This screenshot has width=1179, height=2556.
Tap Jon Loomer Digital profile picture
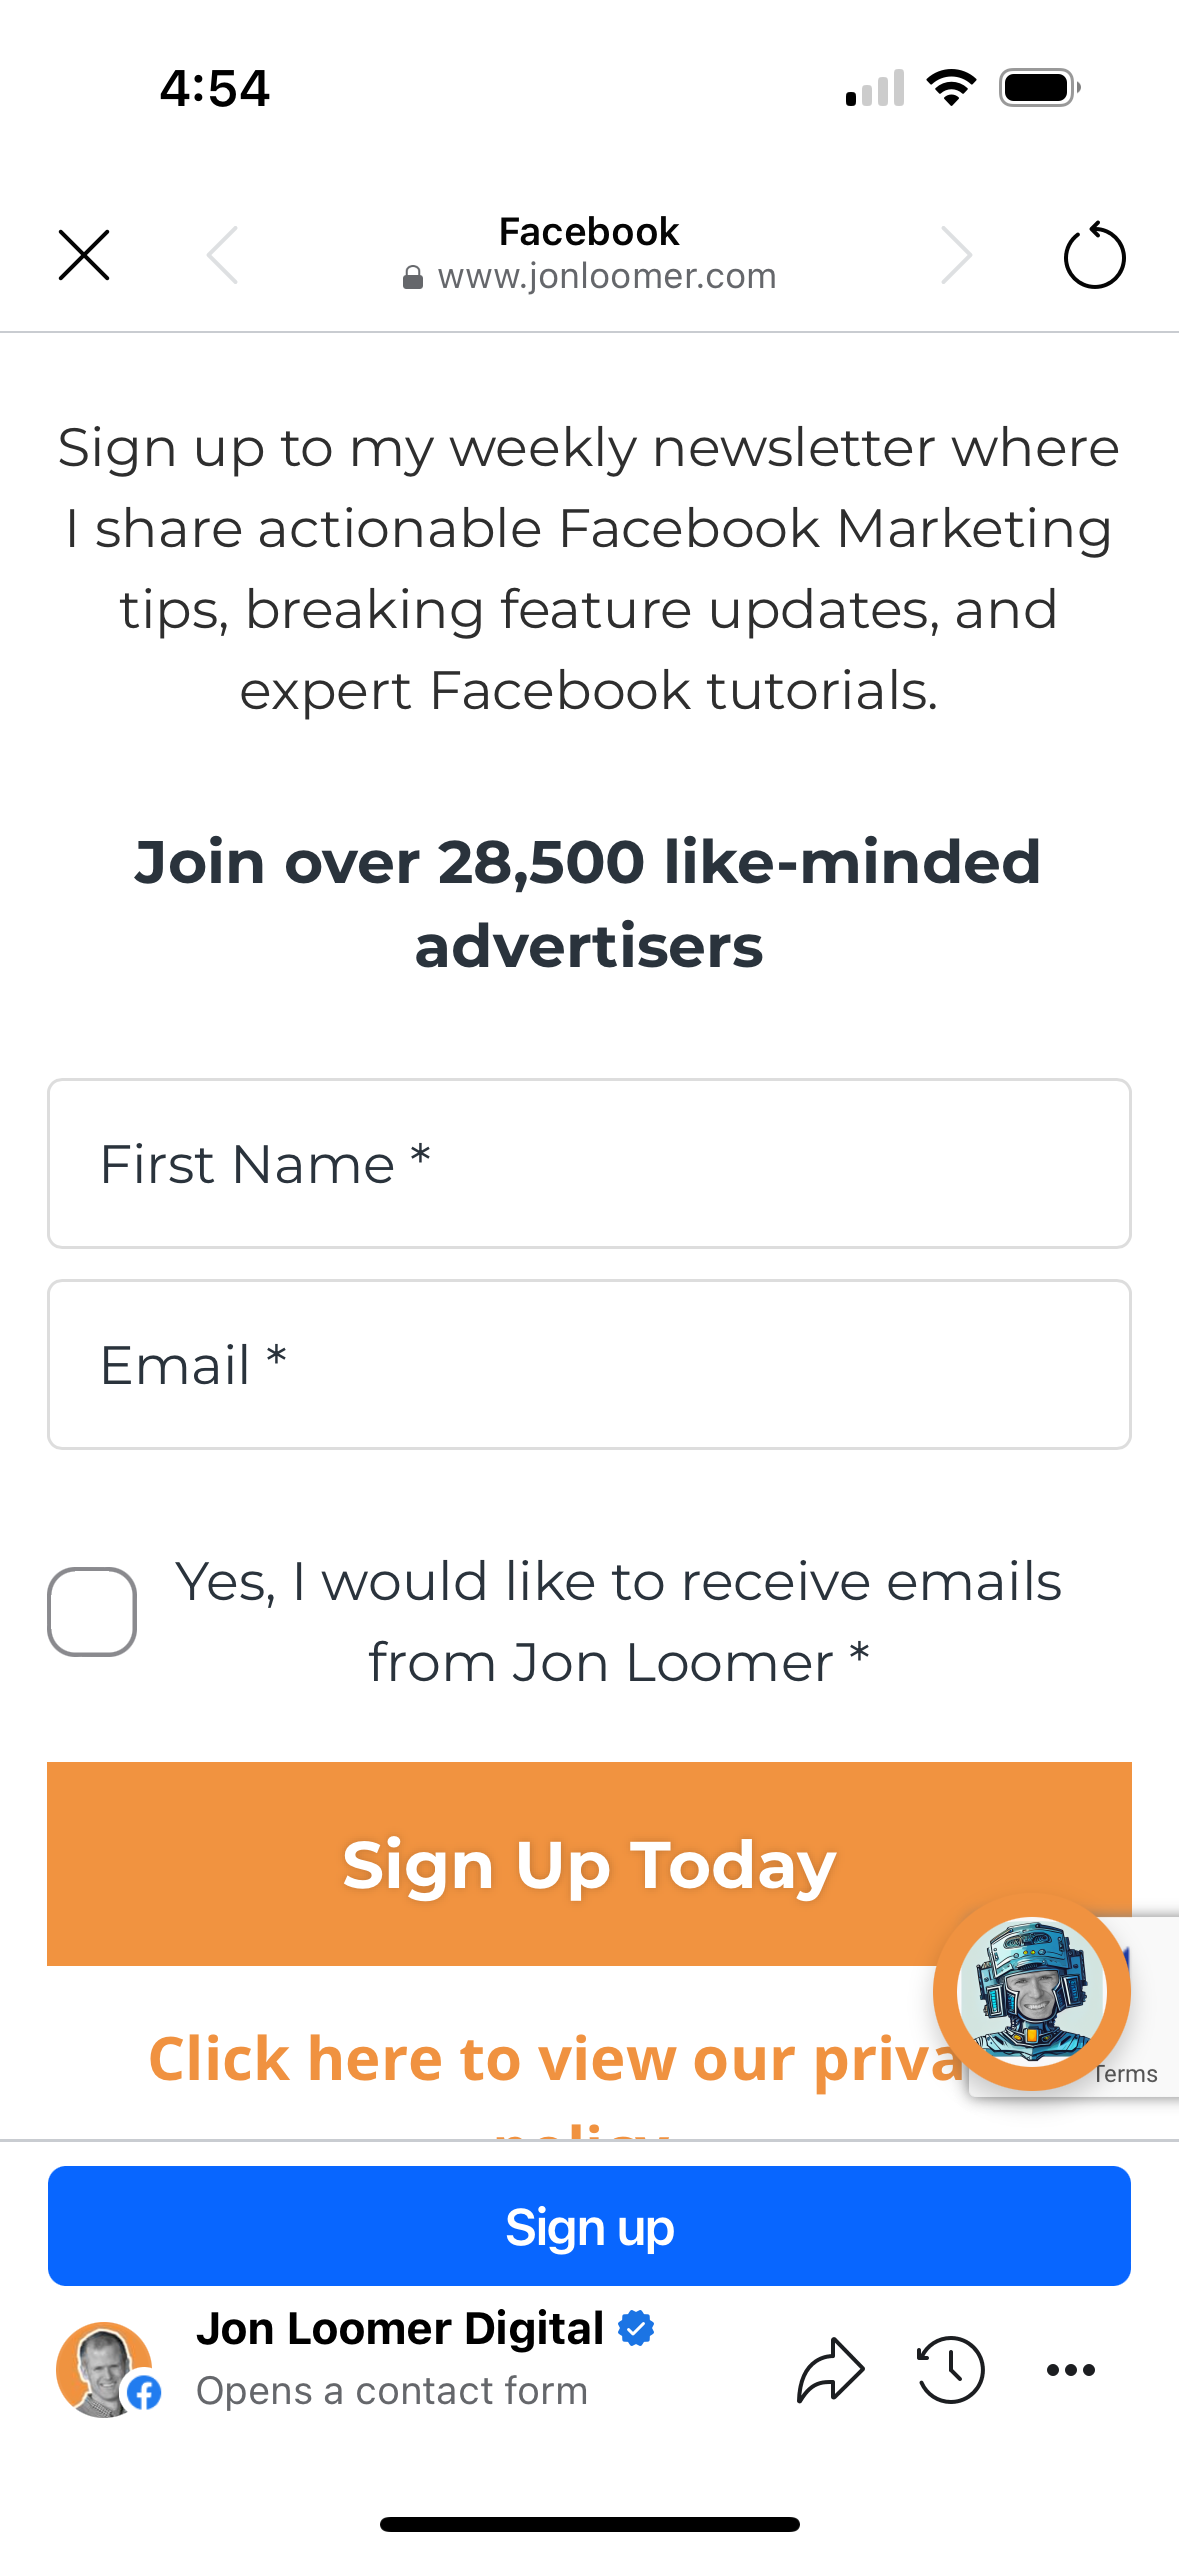[x=104, y=2369]
